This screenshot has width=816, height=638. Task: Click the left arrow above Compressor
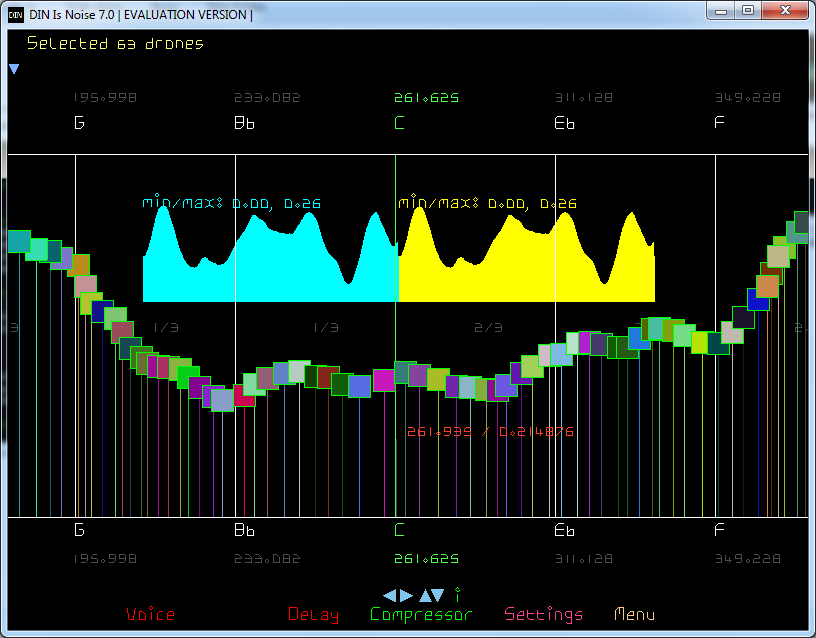click(390, 595)
